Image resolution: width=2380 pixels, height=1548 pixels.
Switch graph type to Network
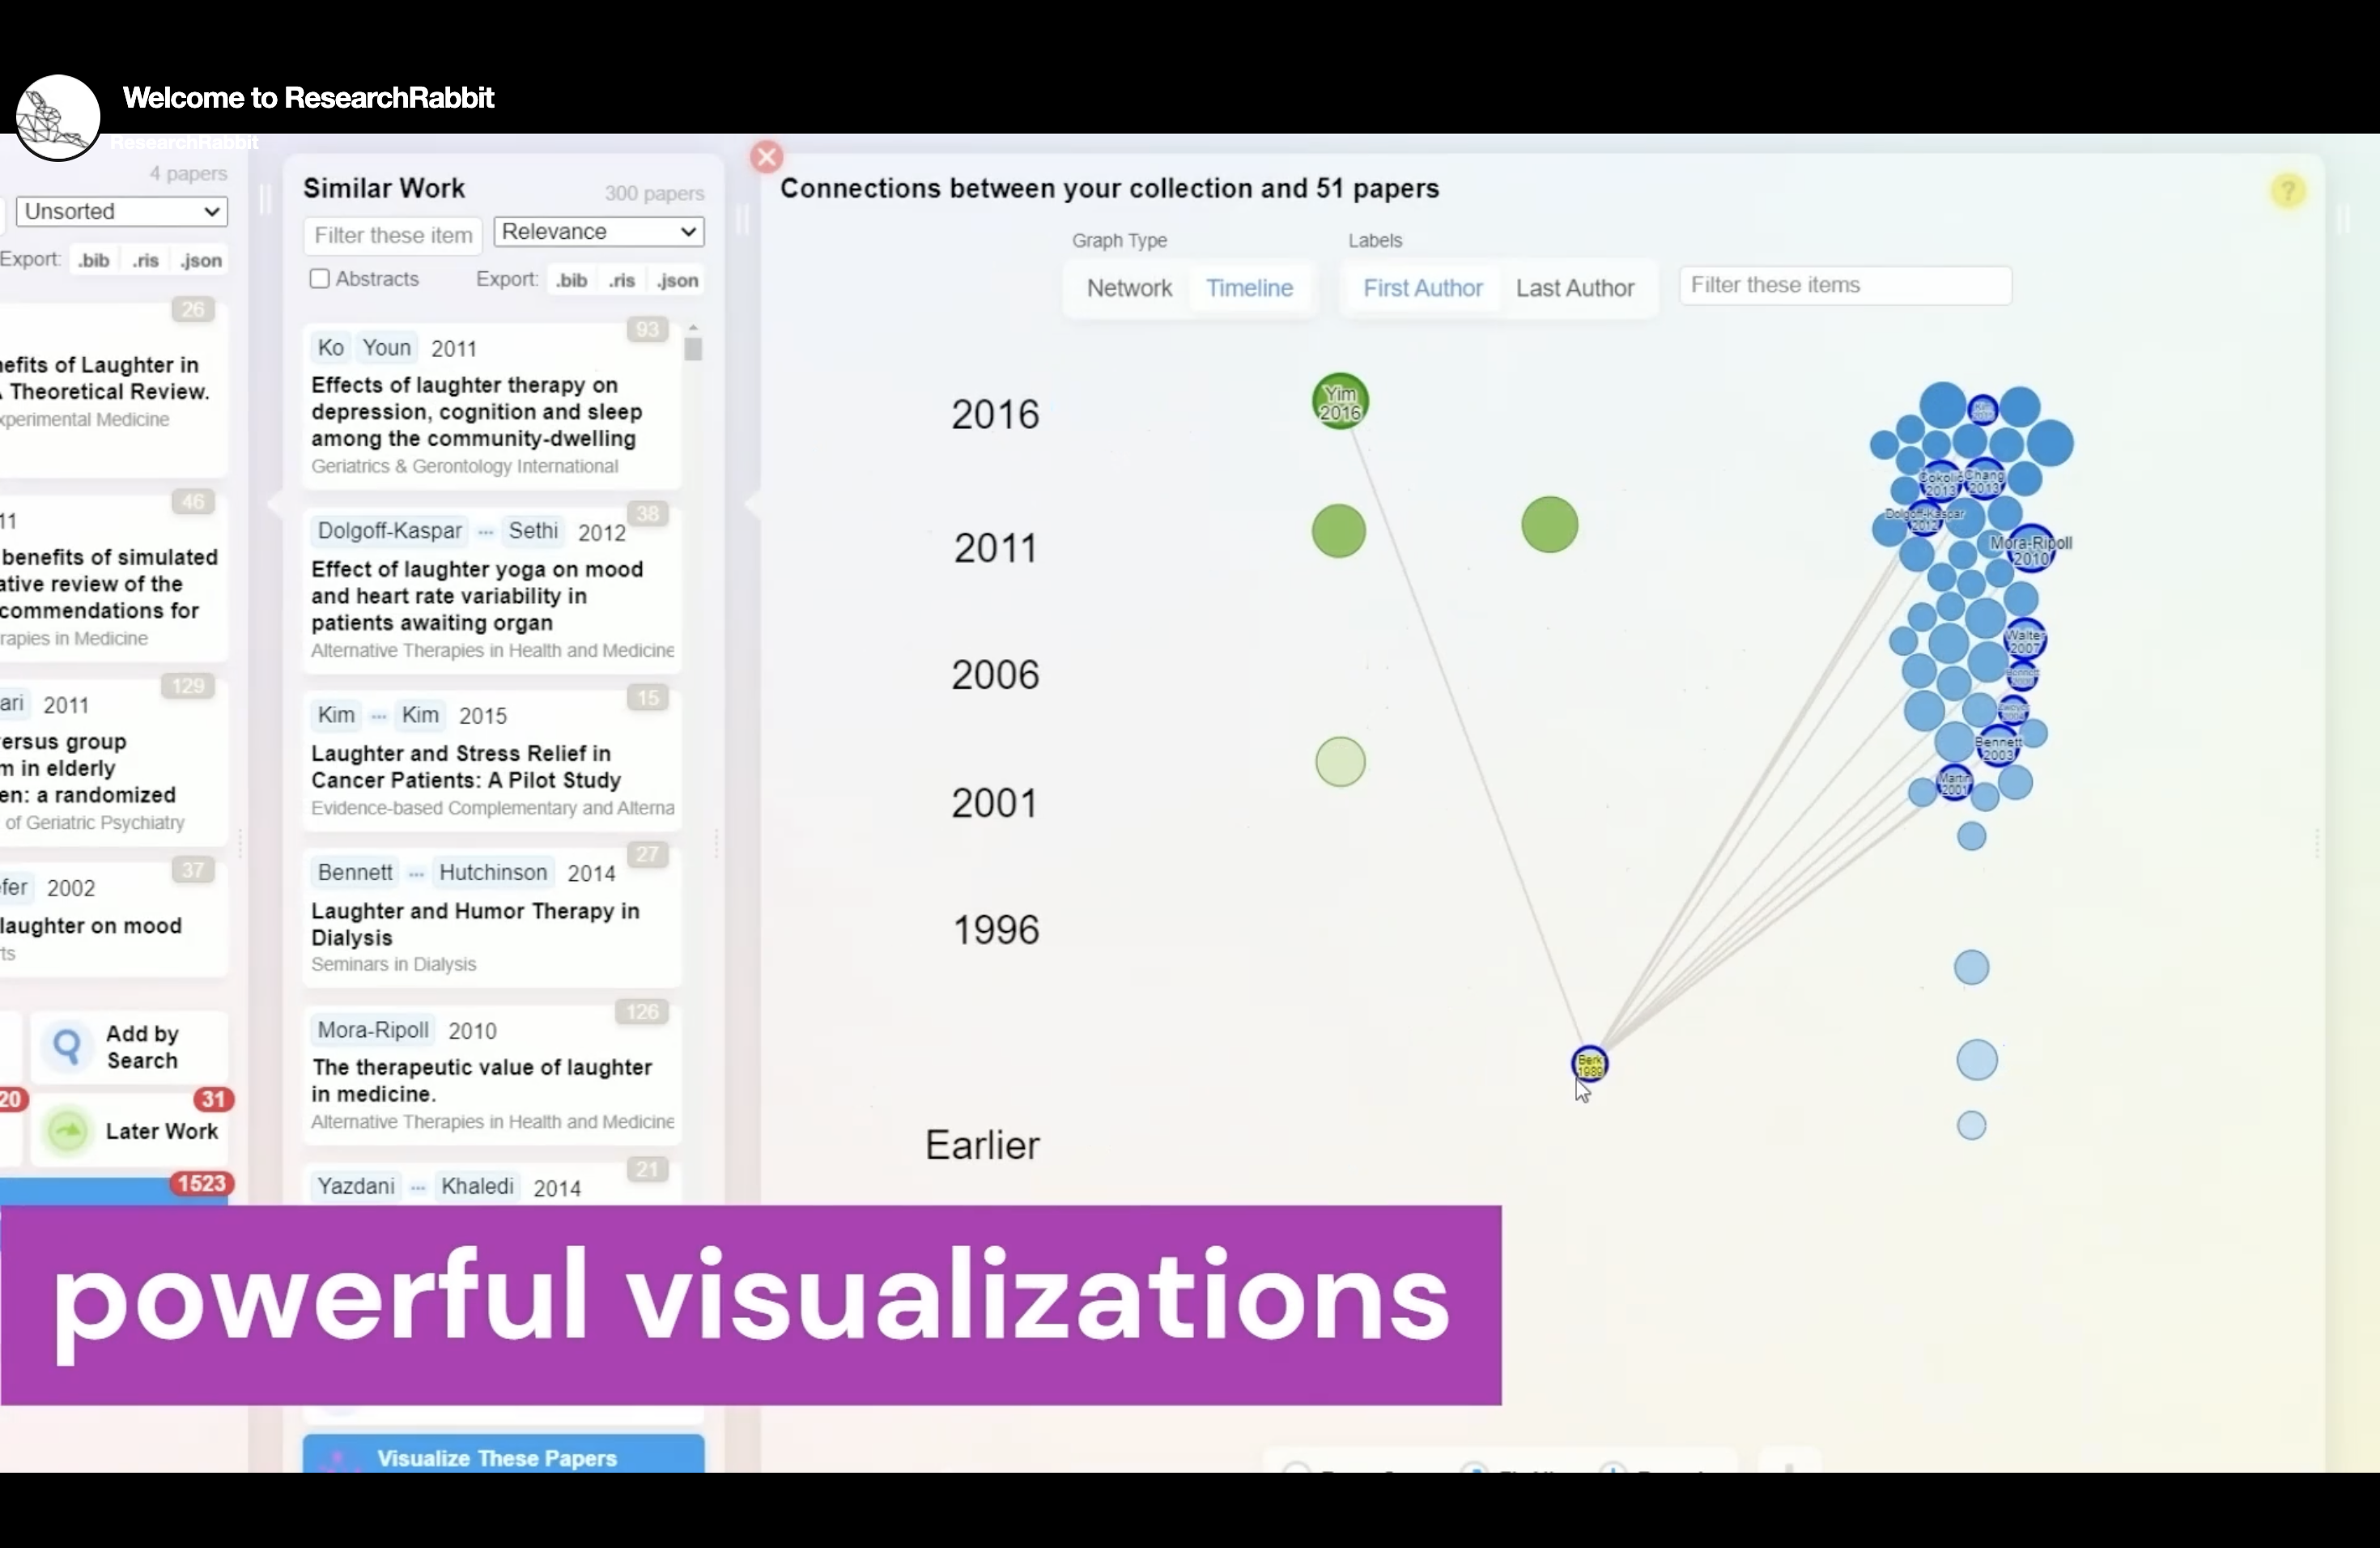click(x=1129, y=288)
